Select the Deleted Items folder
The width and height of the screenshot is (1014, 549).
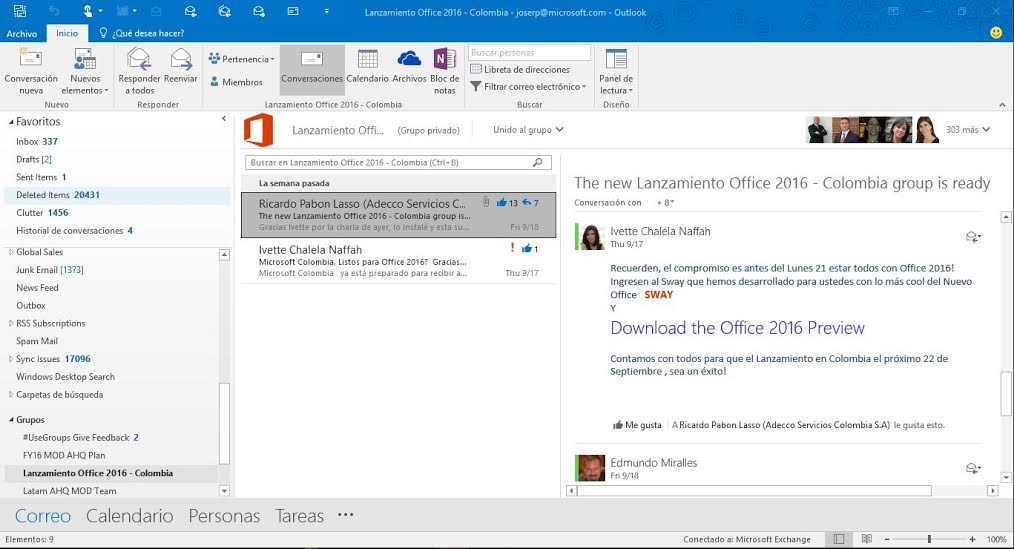click(43, 195)
